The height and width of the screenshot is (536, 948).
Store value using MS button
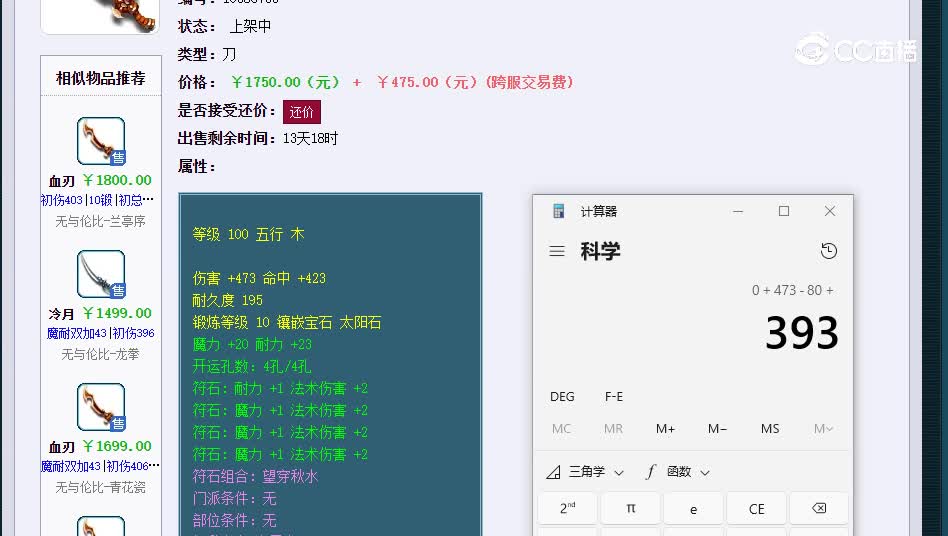click(x=770, y=428)
